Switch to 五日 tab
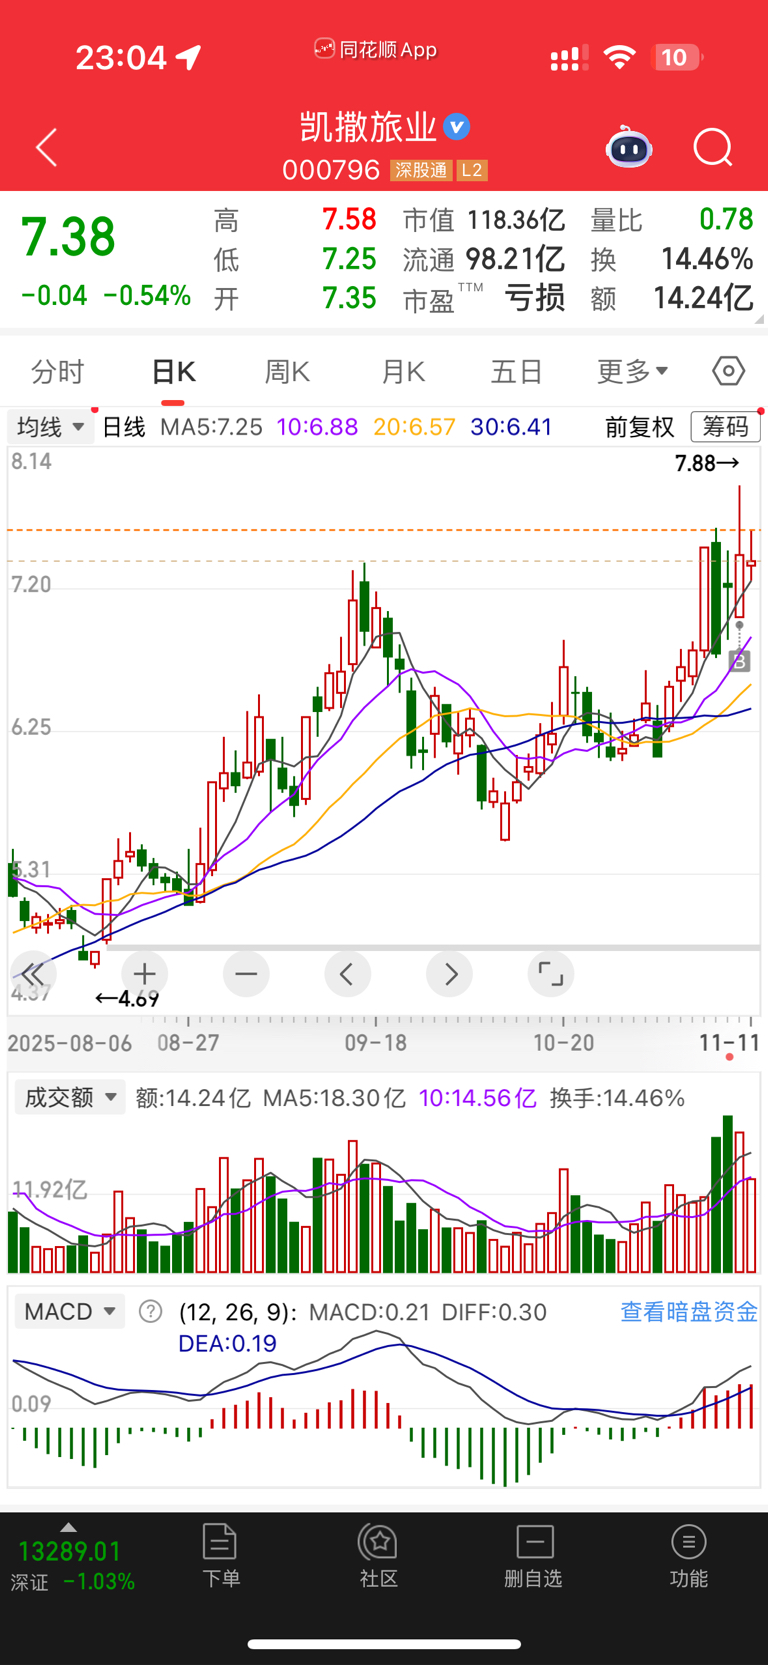Viewport: 769px width, 1665px height. click(x=517, y=372)
